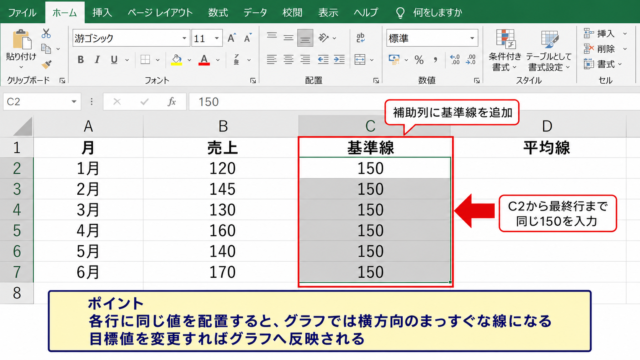Image resolution: width=640 pixels, height=360 pixels.
Task: Click the formula bar showing 150
Action: pyautogui.click(x=413, y=102)
